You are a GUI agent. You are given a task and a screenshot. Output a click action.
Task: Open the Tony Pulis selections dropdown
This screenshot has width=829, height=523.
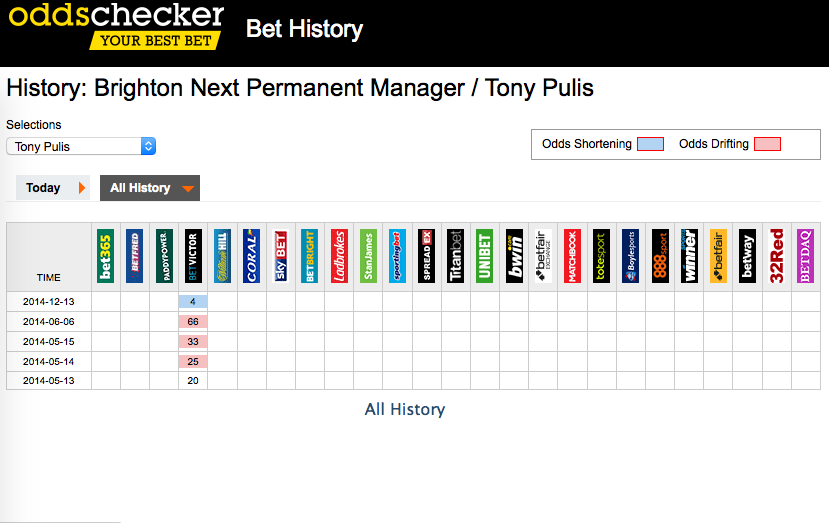point(81,146)
